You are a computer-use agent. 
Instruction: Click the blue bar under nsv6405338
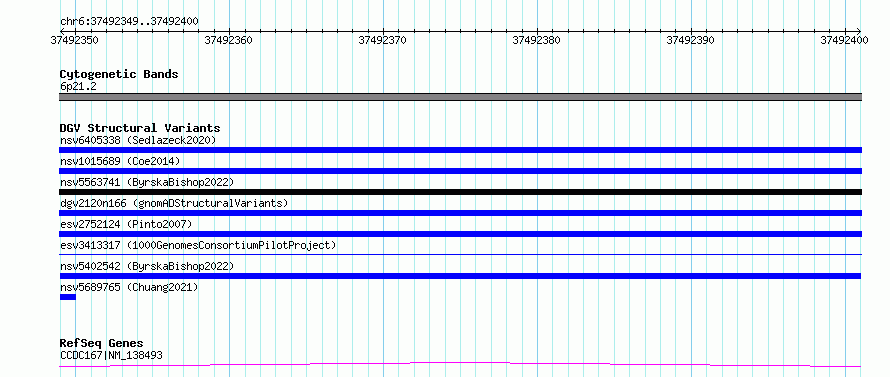460,150
